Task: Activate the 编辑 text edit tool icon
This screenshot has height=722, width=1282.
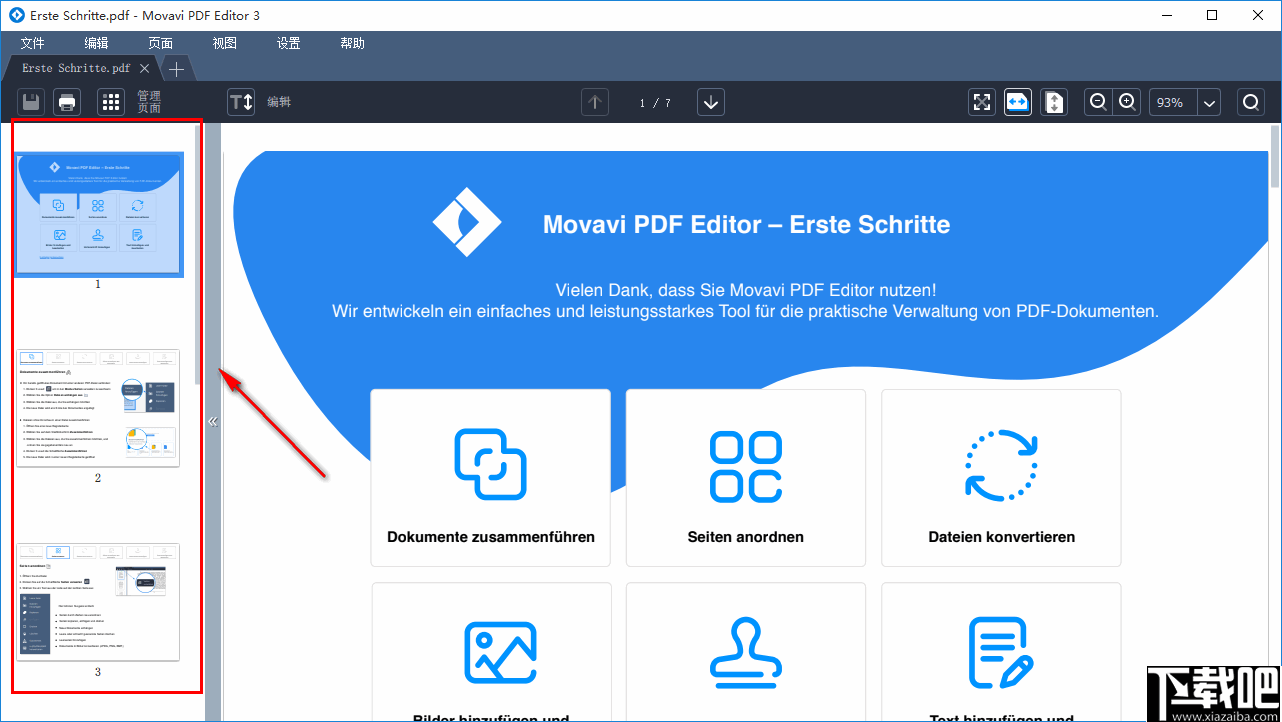Action: [x=240, y=101]
